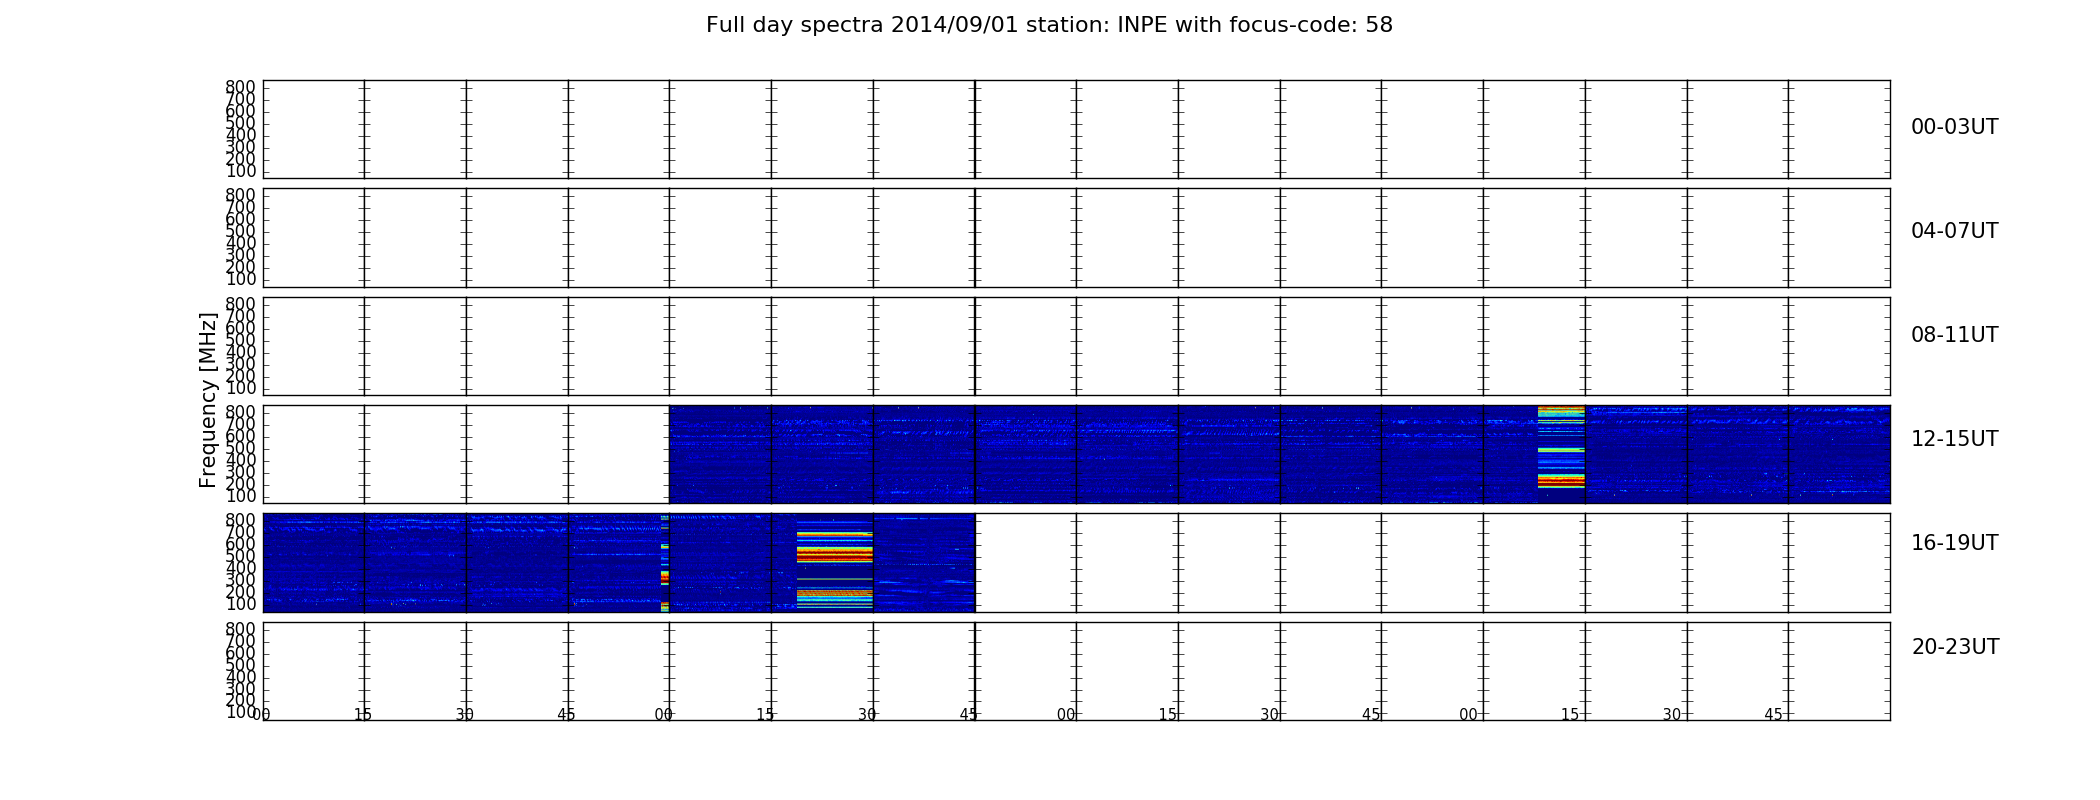Select the "04-07UT" row label
This screenshot has width=2100, height=800.
tap(1954, 231)
